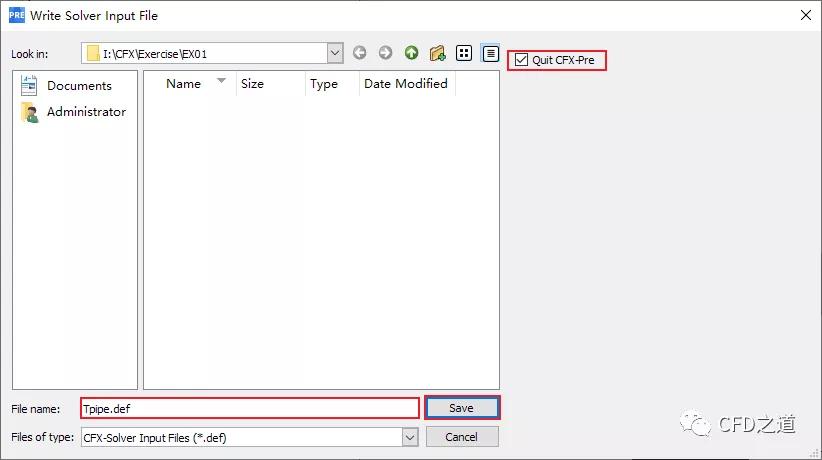Click the CFX-Pre application icon in title bar
The image size is (822, 460).
17,15
